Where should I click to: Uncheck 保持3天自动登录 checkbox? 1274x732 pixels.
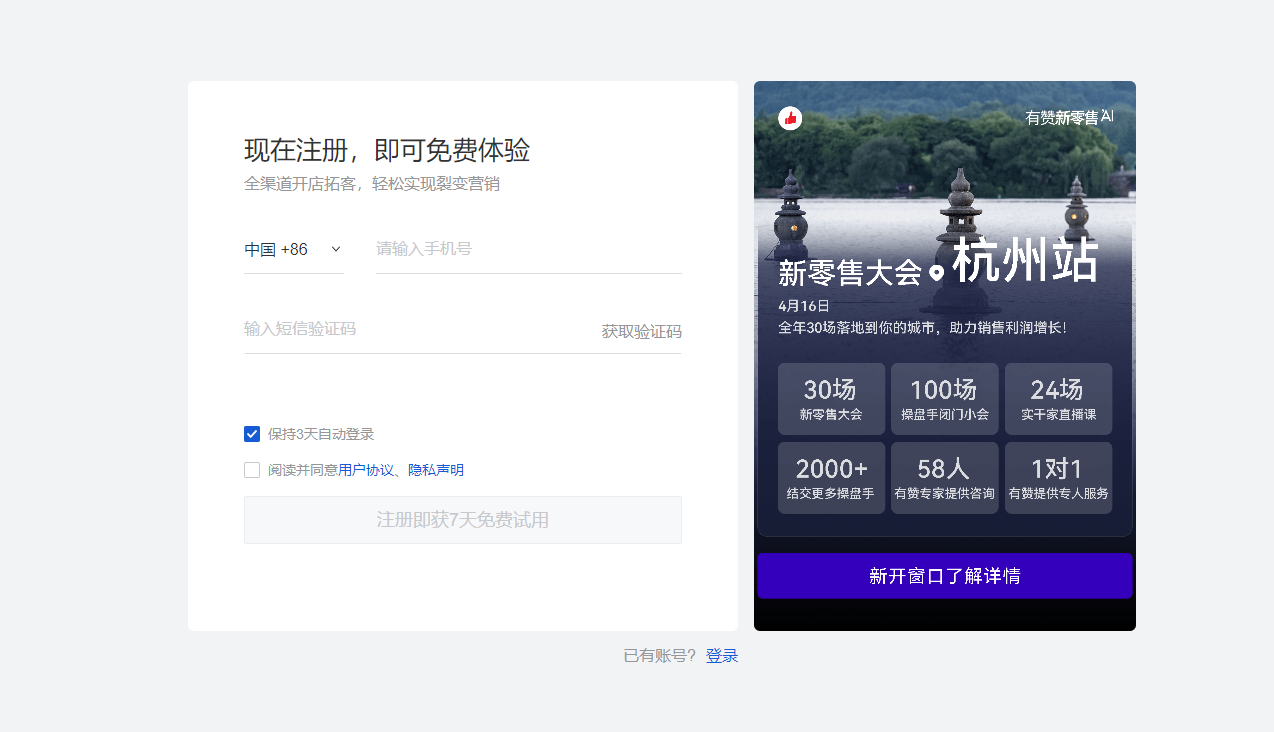(252, 434)
